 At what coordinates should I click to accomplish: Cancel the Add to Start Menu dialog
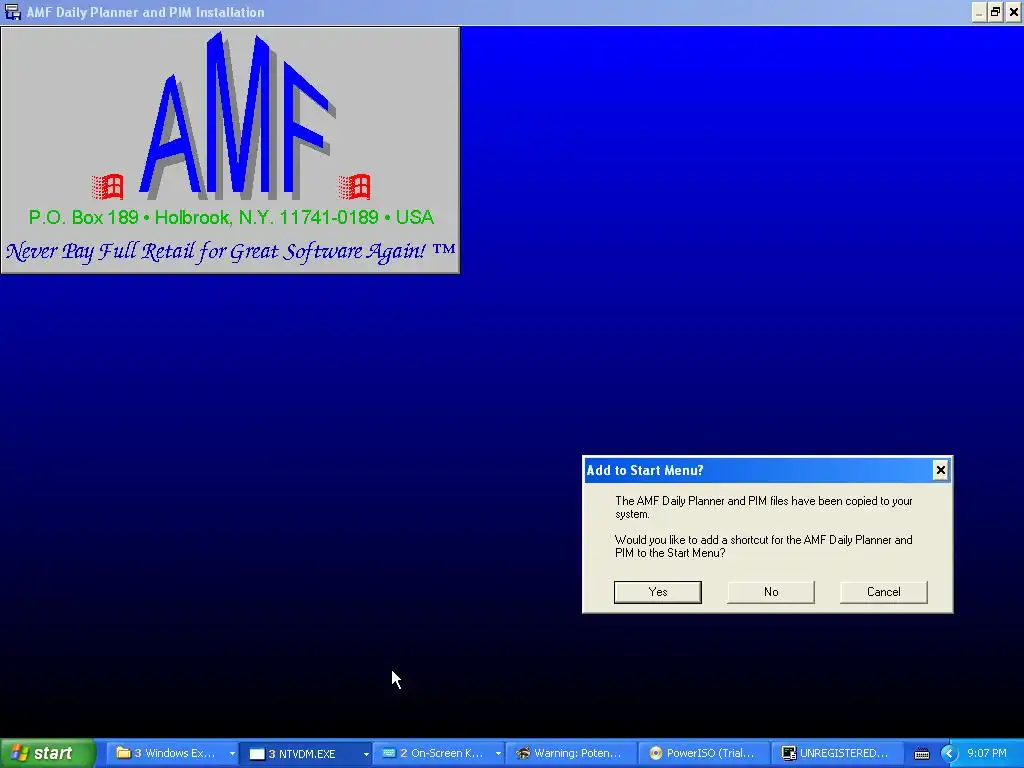coord(884,592)
